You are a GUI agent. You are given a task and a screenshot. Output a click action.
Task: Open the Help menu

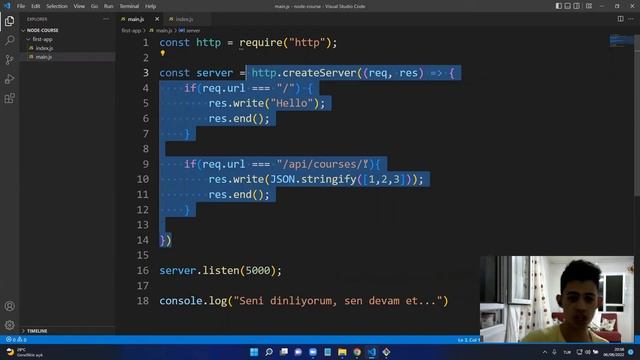(151, 6)
